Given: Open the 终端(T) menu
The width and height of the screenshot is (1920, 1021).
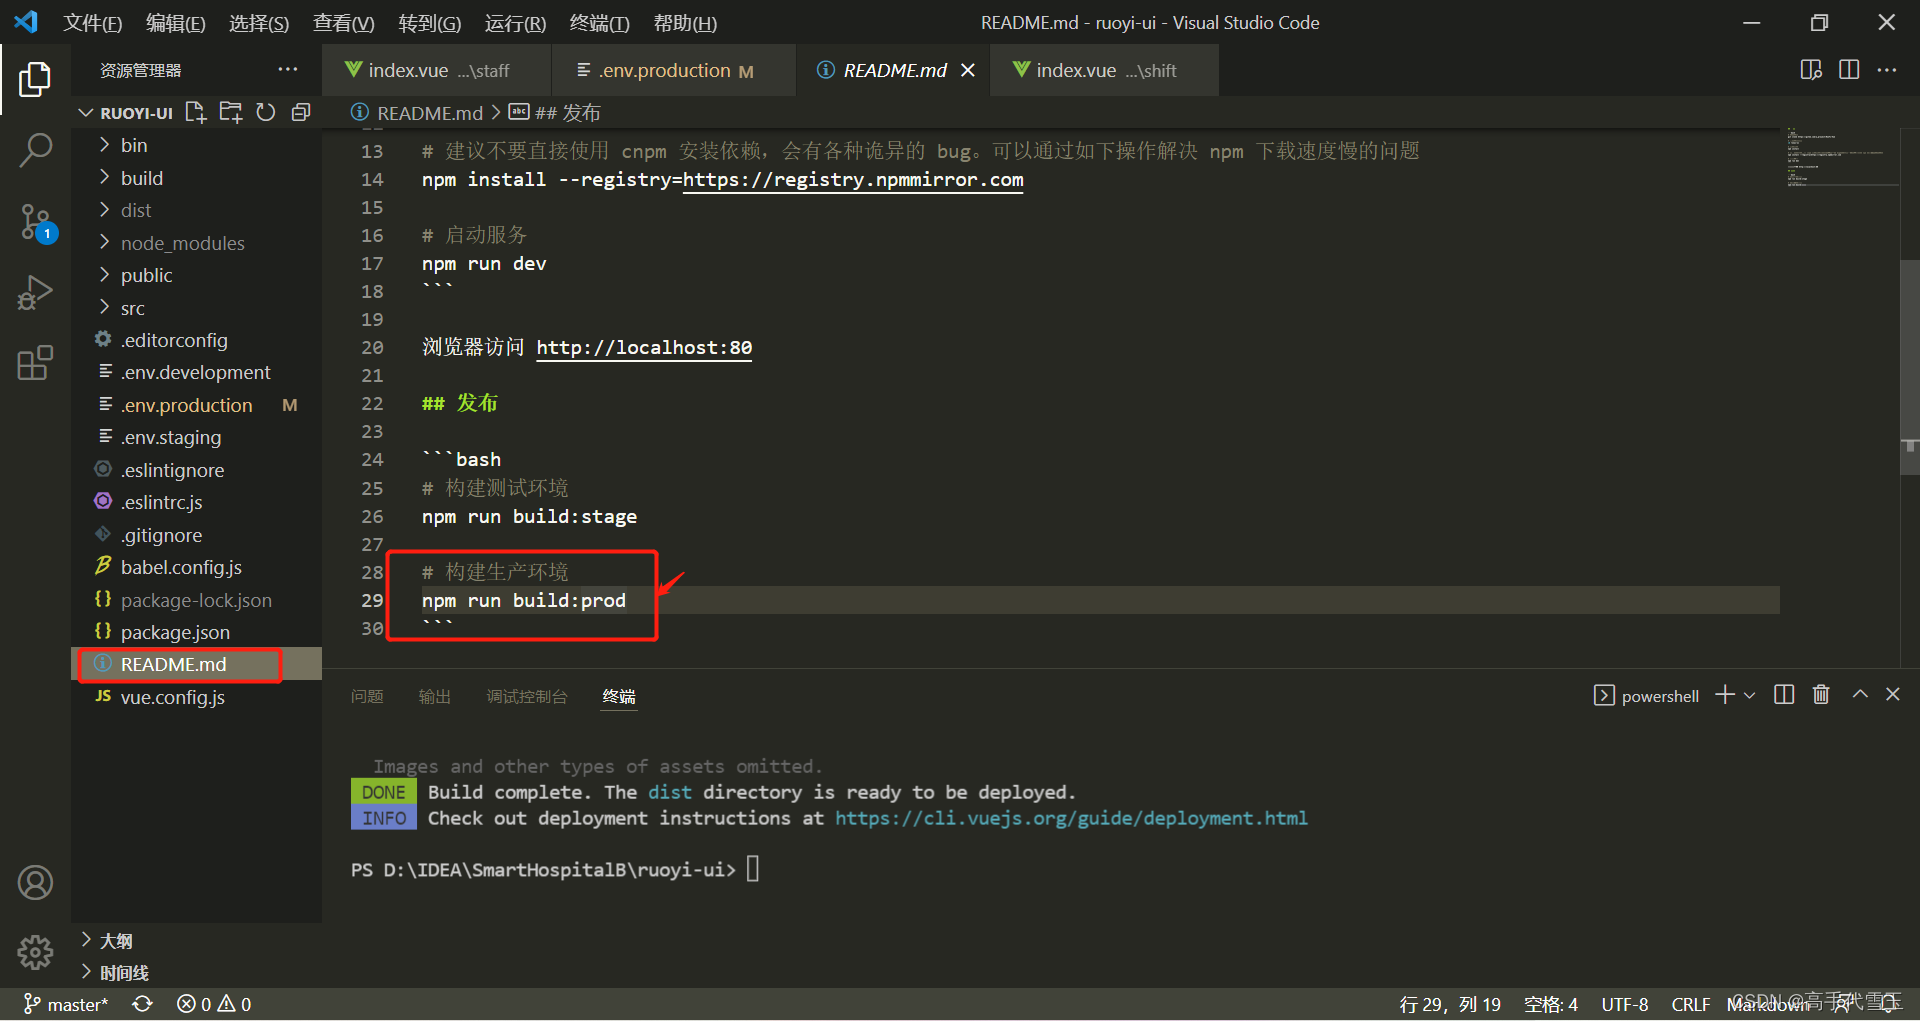Looking at the screenshot, I should tap(598, 22).
